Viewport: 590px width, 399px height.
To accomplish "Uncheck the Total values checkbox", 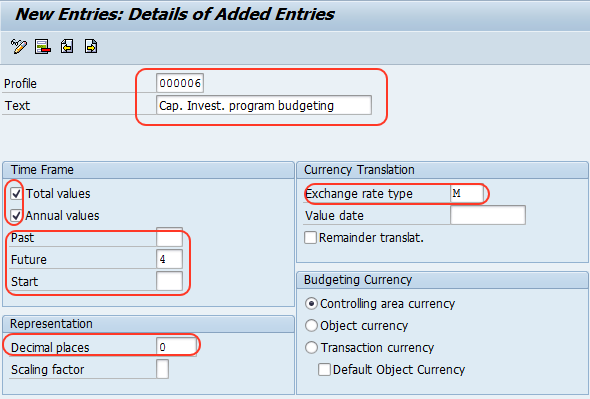I will 16,194.
